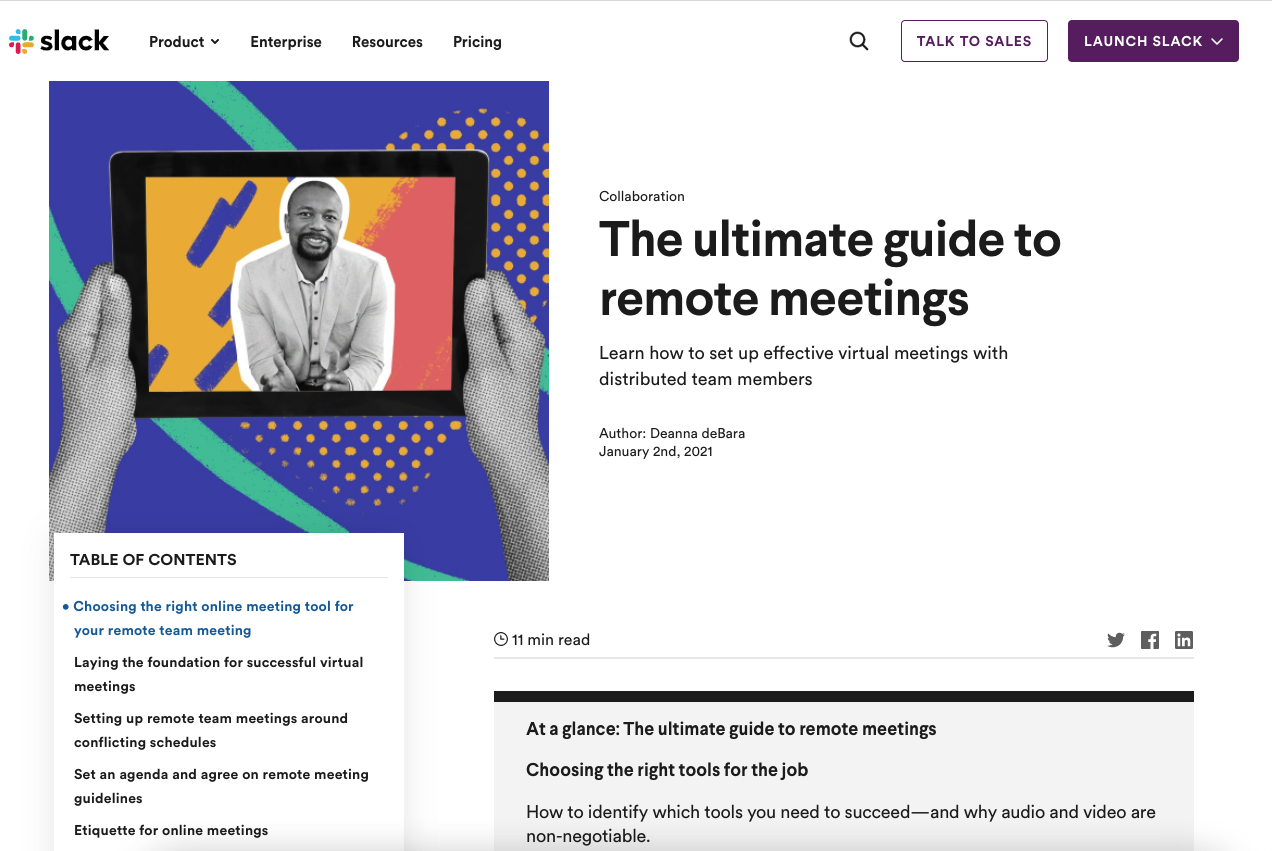Click the article title heading

click(x=829, y=268)
